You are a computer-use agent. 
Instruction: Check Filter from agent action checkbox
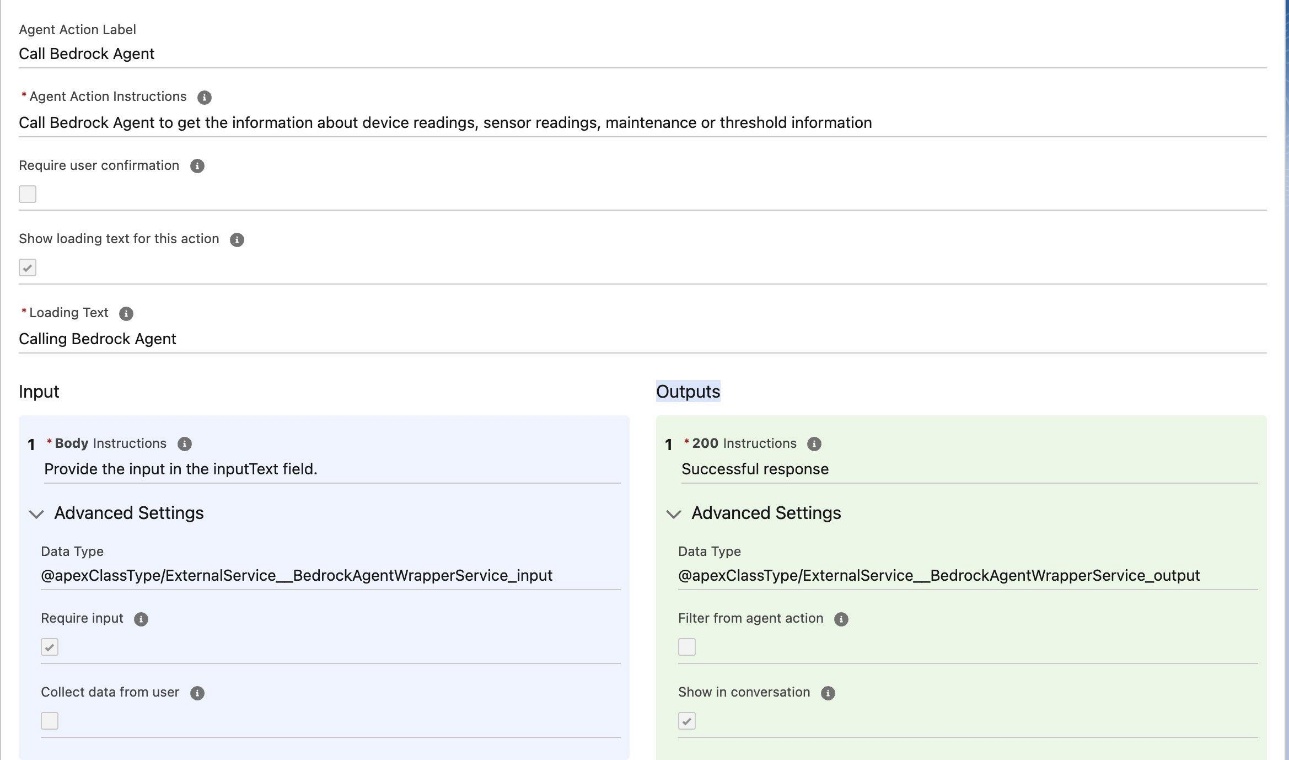(687, 647)
